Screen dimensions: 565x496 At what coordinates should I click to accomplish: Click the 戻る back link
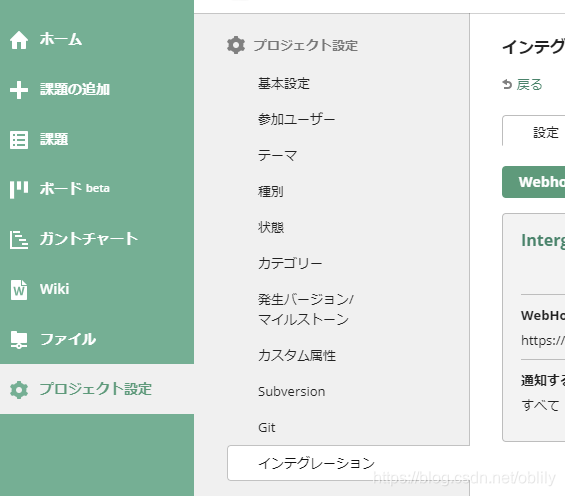coord(529,85)
